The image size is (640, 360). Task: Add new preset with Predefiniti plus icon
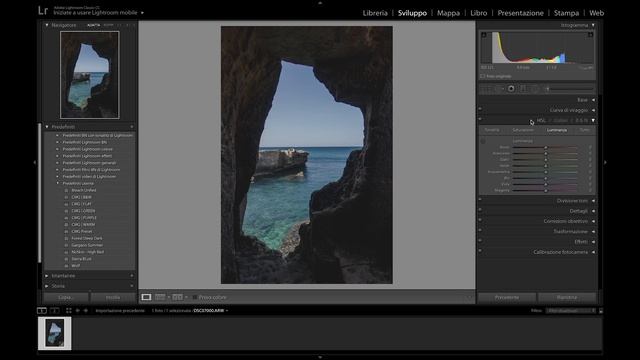click(132, 127)
